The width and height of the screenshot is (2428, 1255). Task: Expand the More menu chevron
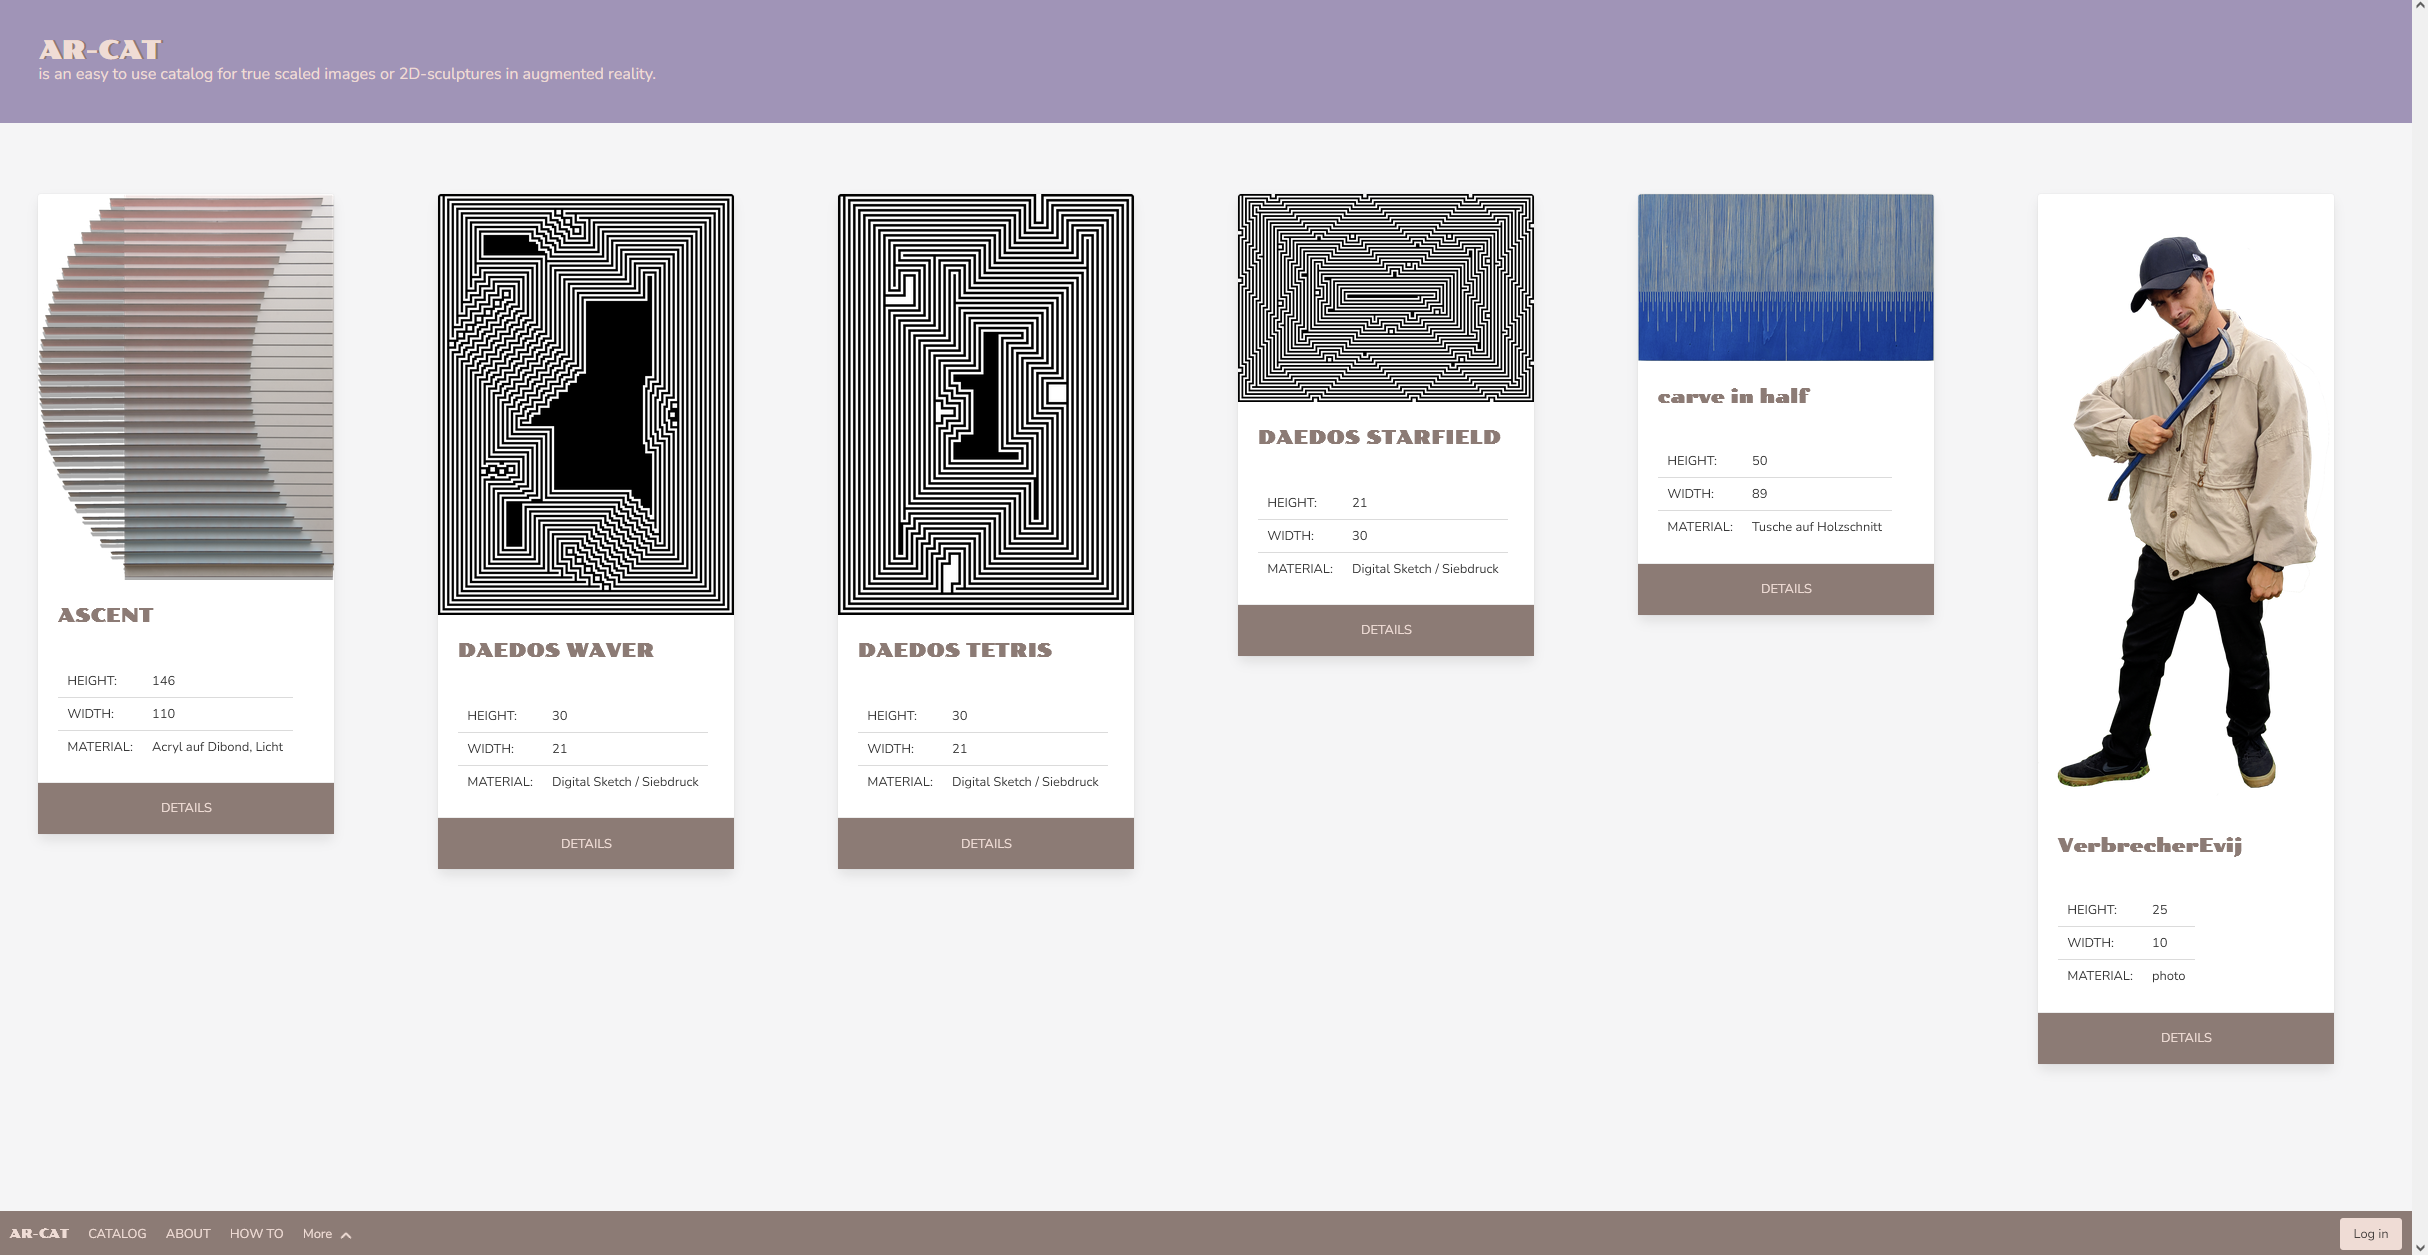pyautogui.click(x=346, y=1235)
